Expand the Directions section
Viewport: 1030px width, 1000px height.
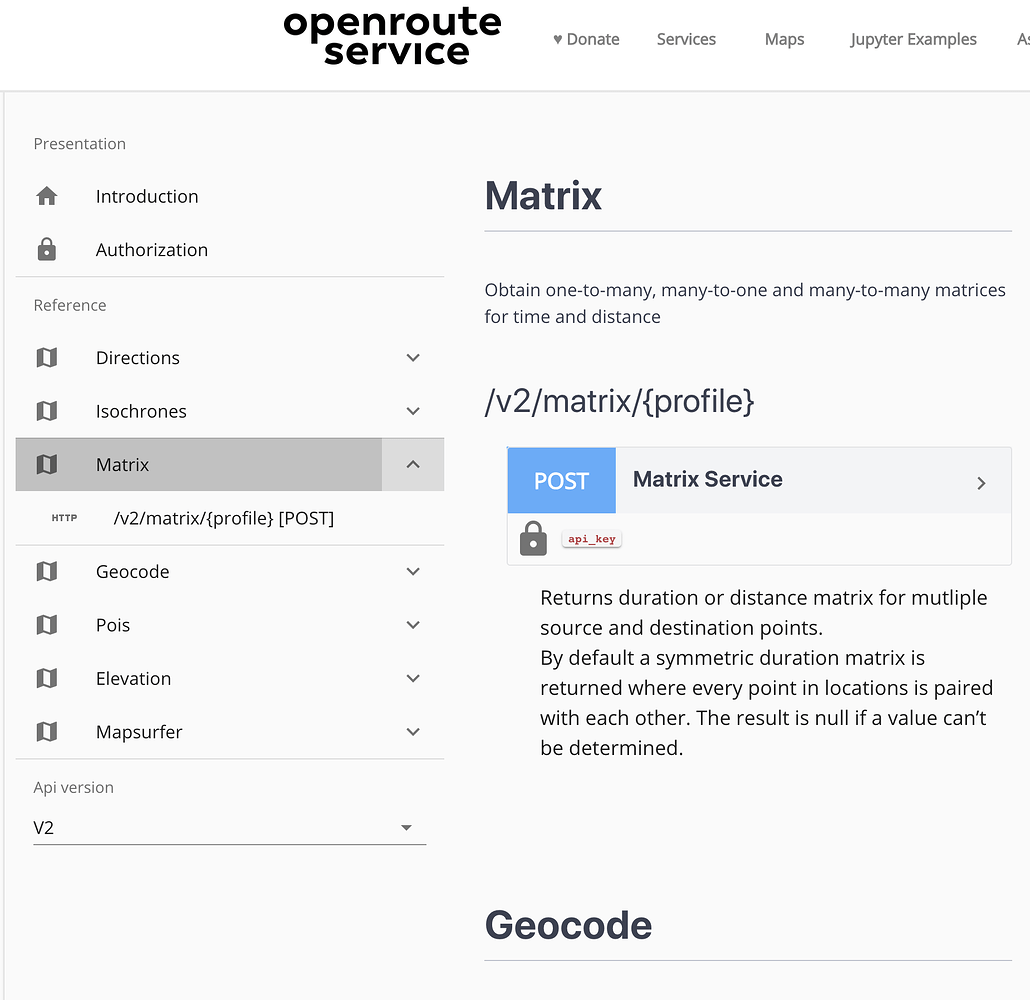coord(412,357)
